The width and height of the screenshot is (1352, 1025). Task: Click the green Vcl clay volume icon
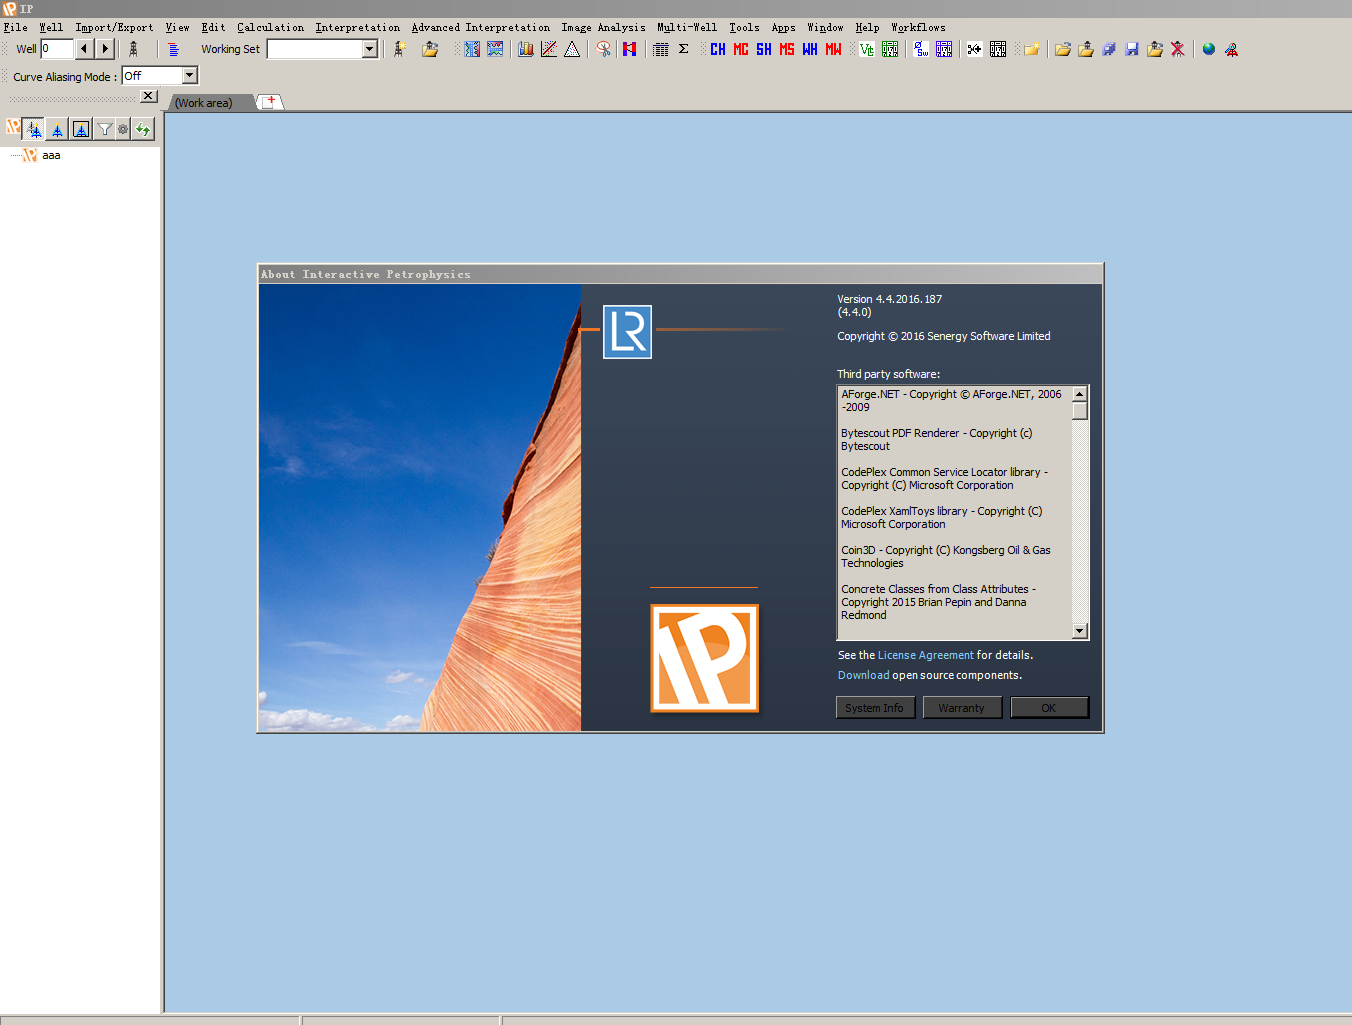(867, 49)
